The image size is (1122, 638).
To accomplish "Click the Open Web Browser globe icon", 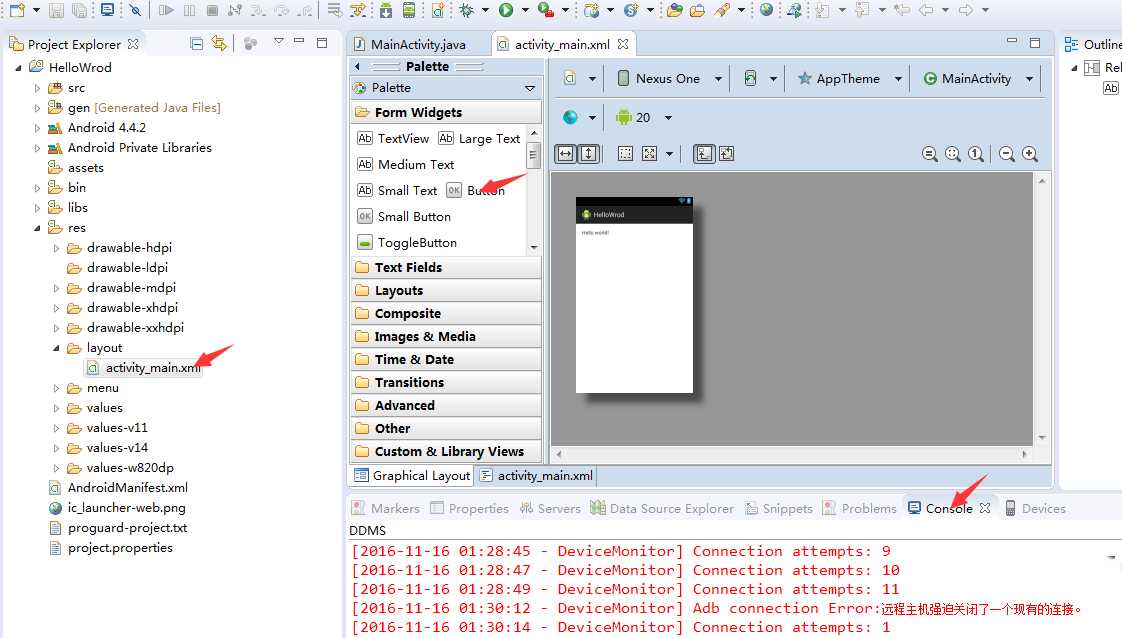I will pos(766,10).
